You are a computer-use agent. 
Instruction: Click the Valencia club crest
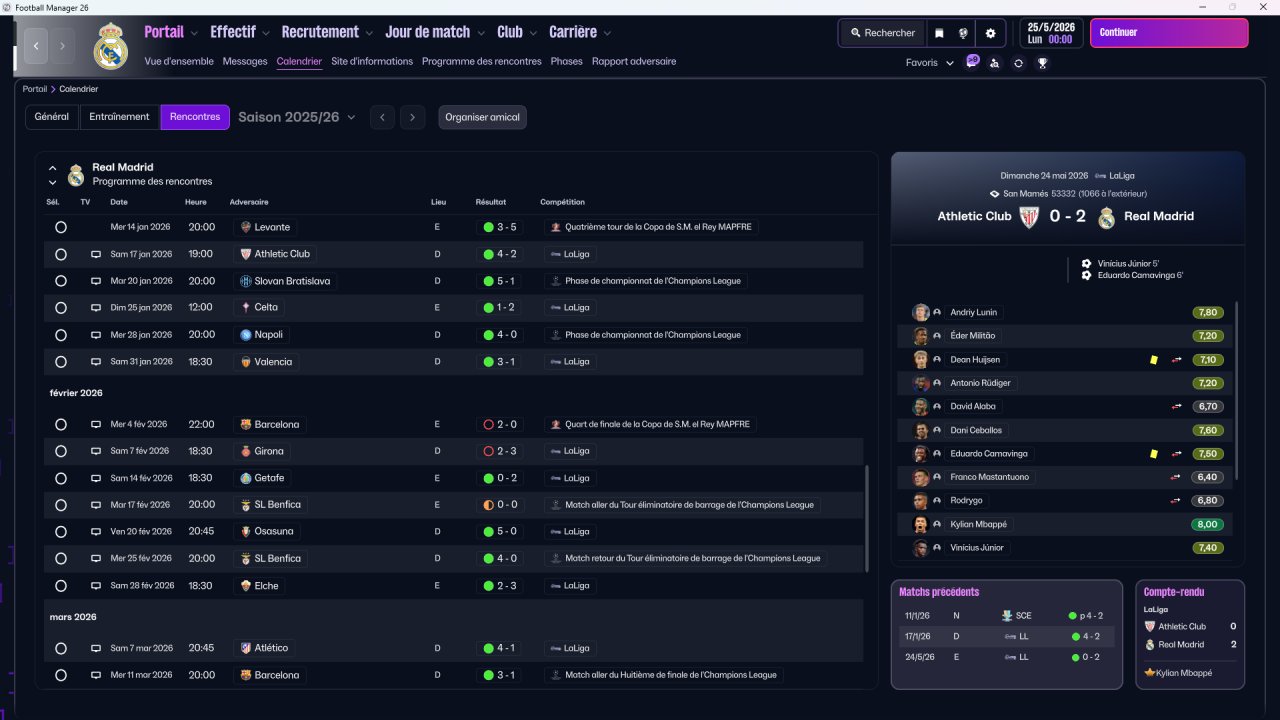pyautogui.click(x=245, y=361)
